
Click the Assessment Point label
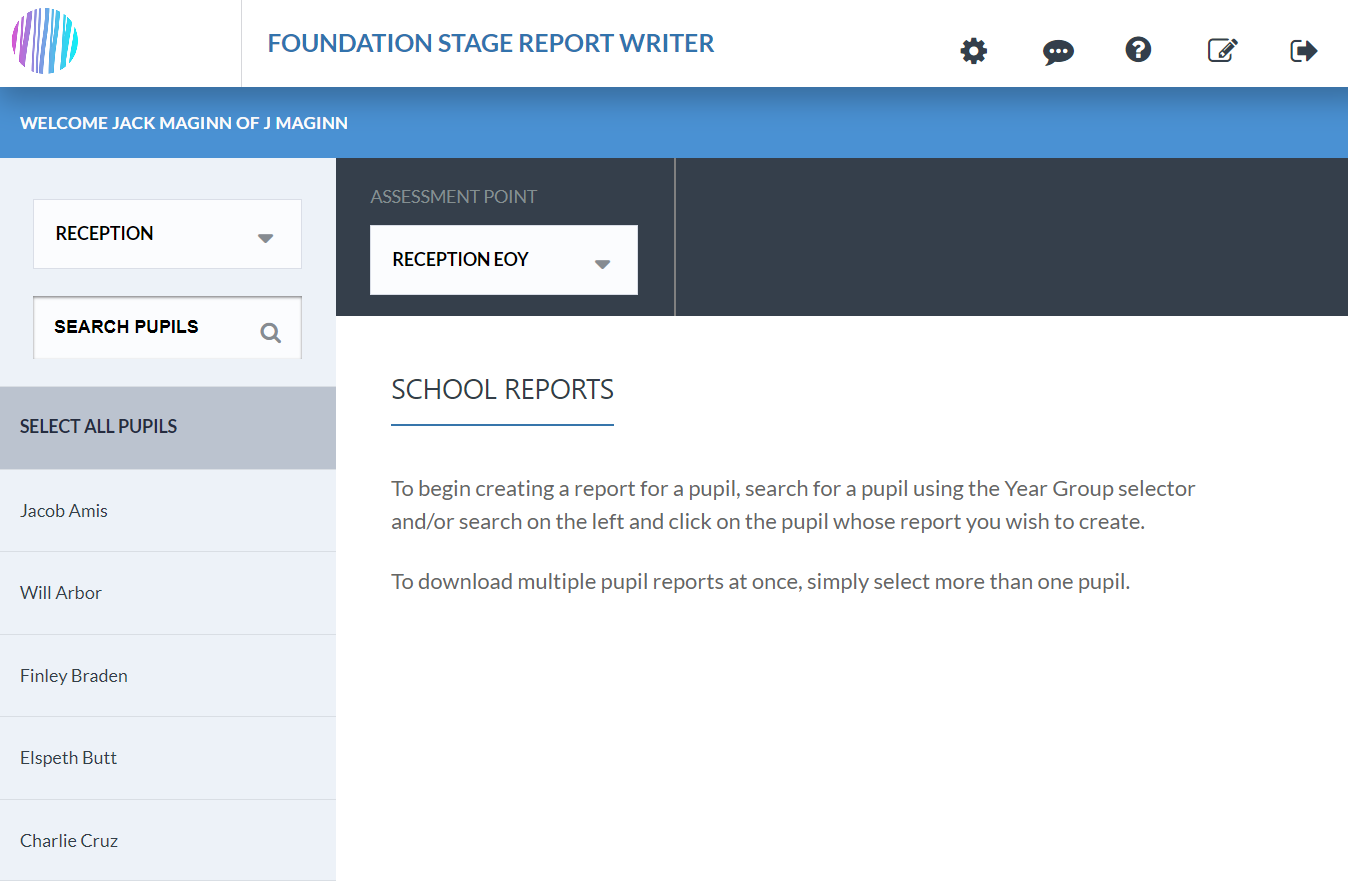[454, 197]
